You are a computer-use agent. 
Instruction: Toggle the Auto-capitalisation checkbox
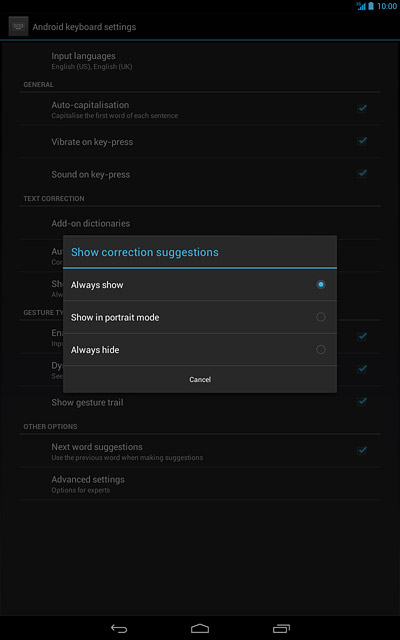point(362,109)
